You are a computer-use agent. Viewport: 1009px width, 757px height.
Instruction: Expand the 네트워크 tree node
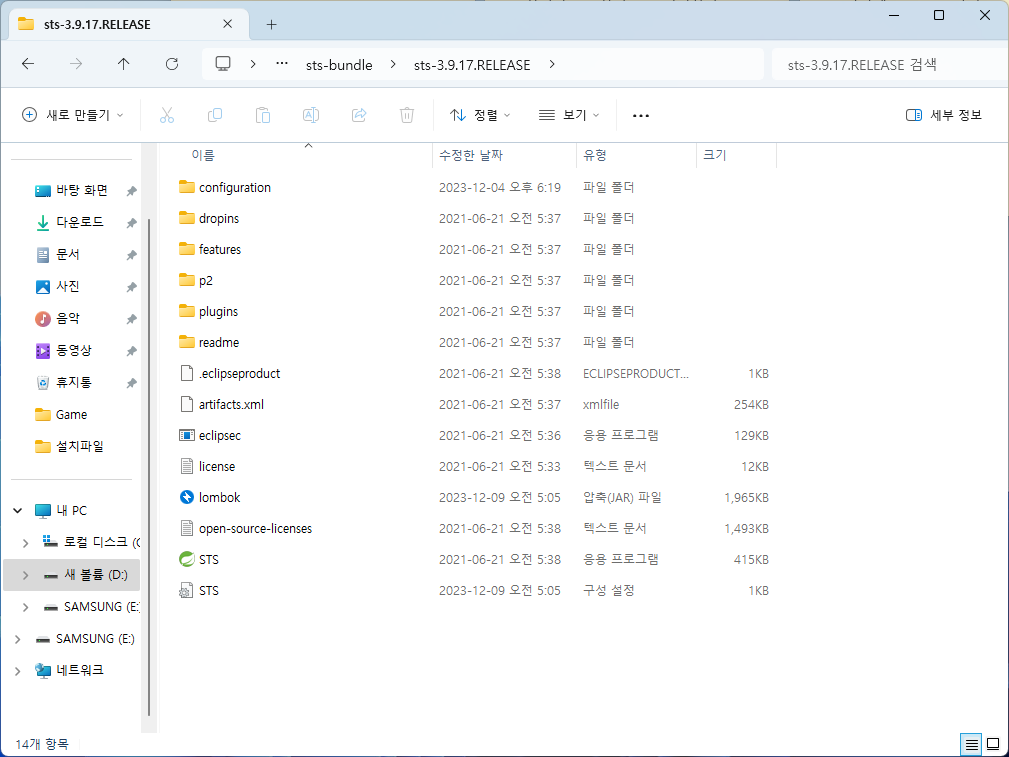[17, 671]
